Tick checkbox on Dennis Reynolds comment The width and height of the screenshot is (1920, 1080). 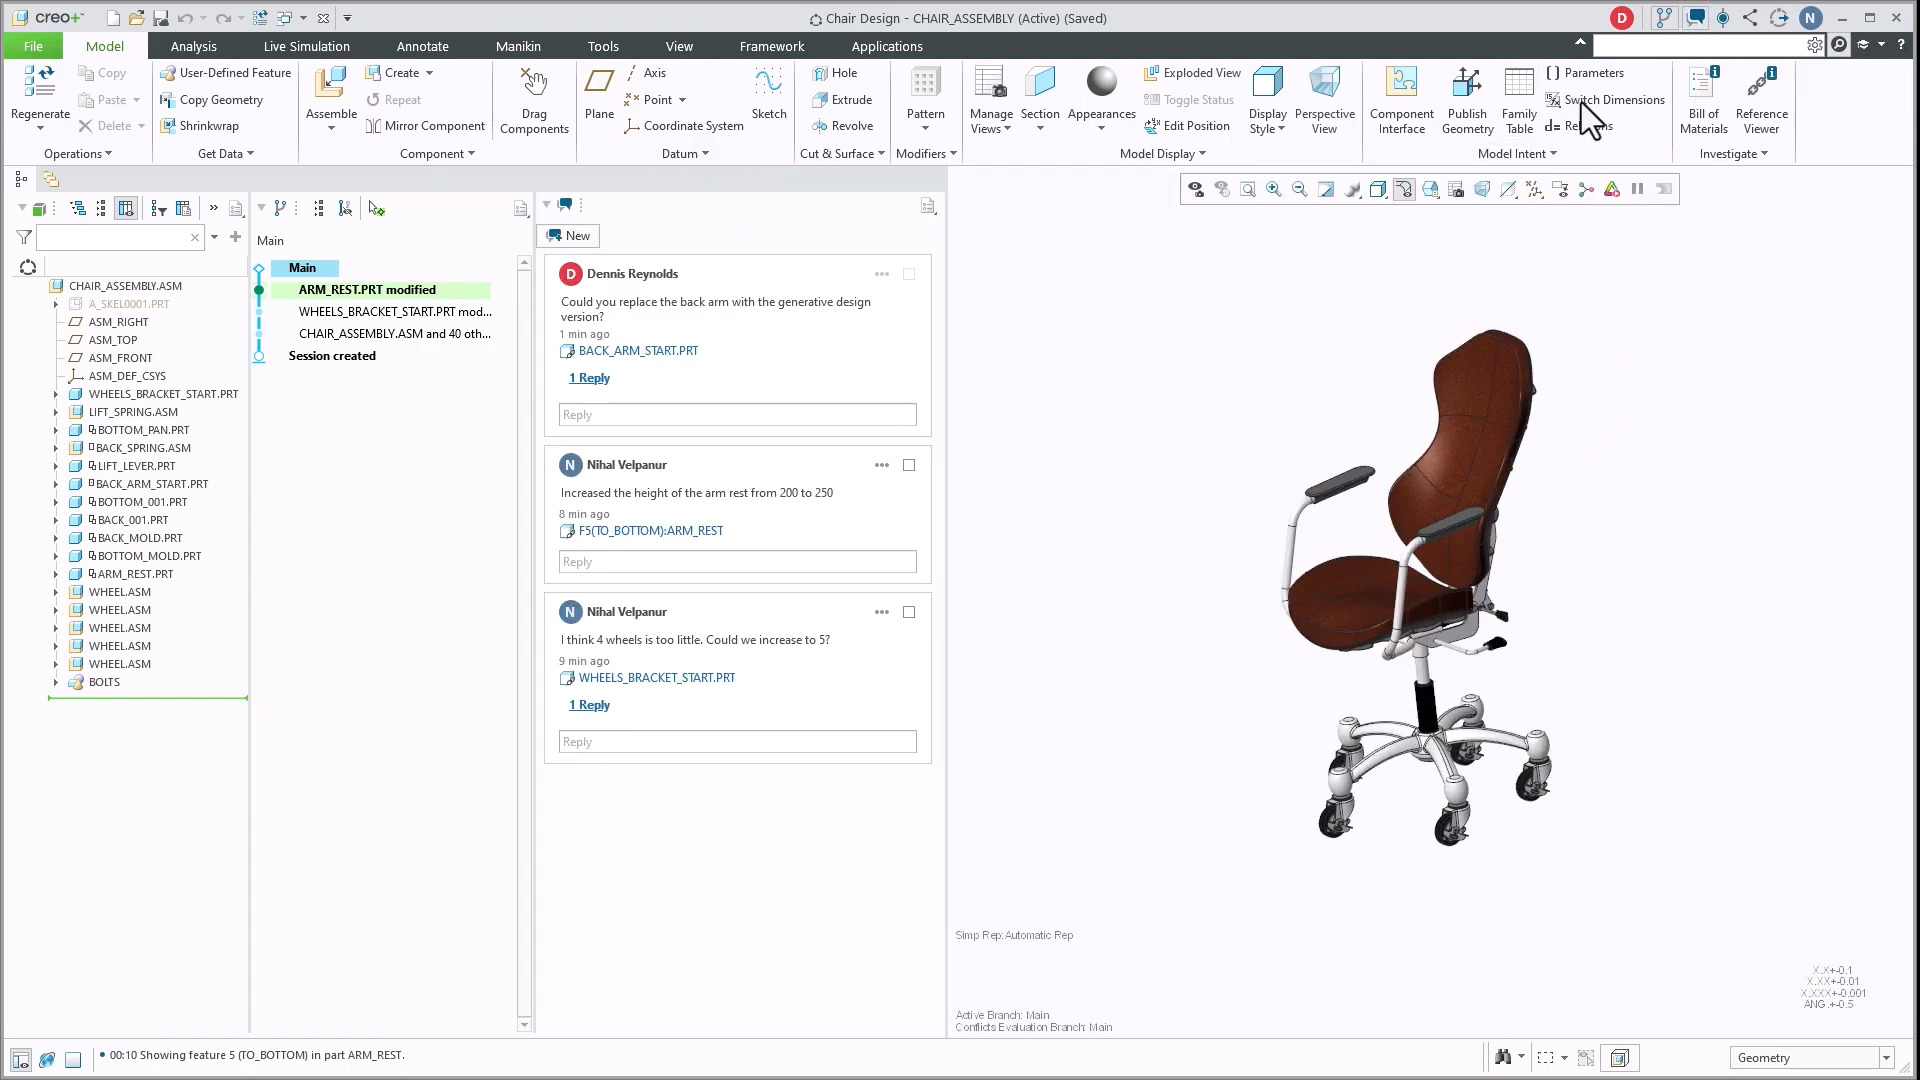909,274
